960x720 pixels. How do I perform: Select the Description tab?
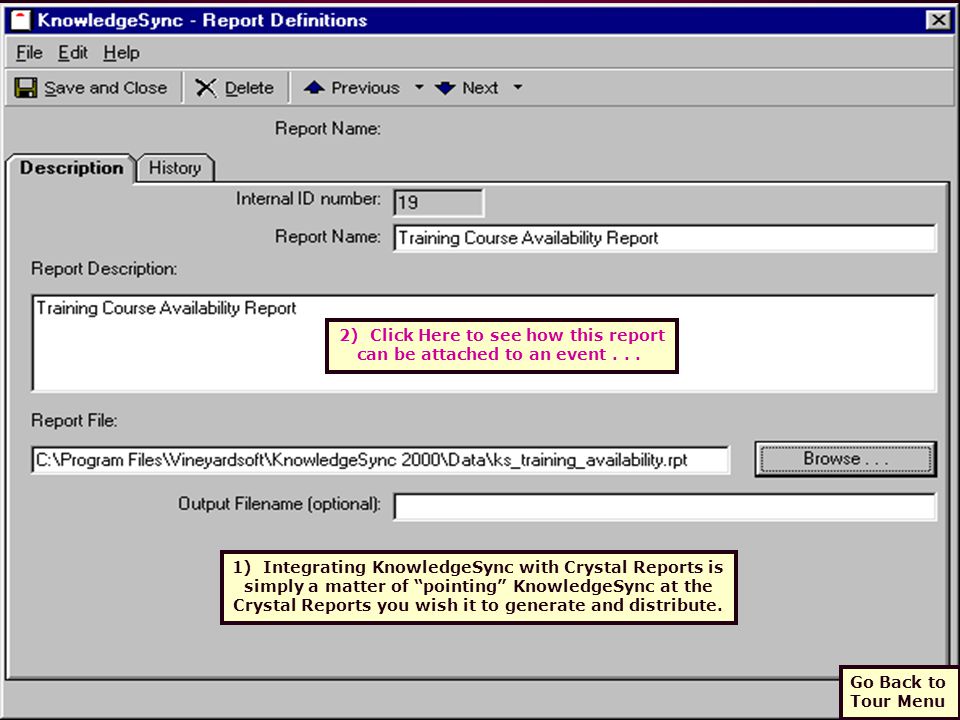click(71, 168)
